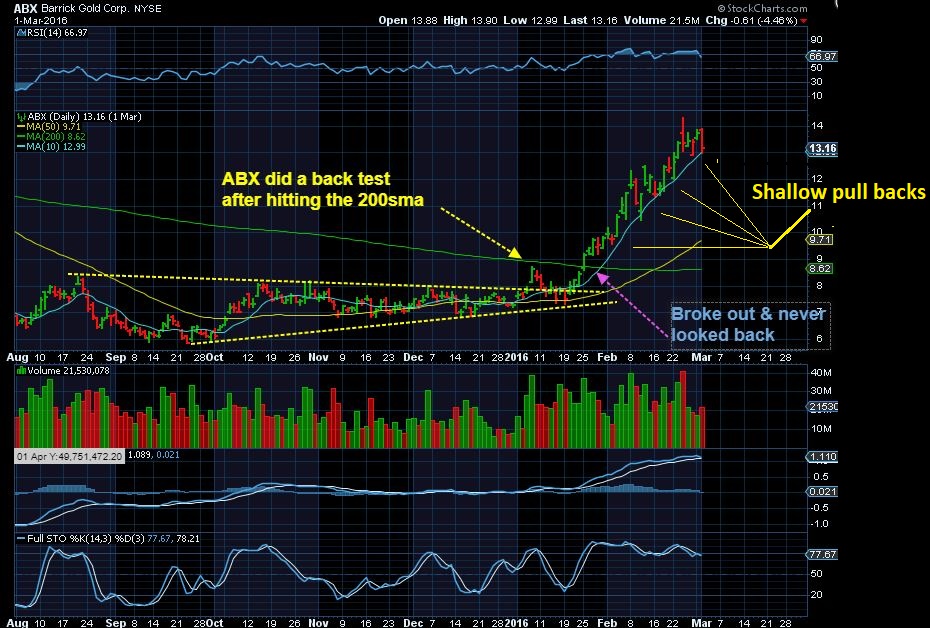The image size is (930, 628).
Task: Click Dec on the bottommost date axis
Action: tap(413, 623)
